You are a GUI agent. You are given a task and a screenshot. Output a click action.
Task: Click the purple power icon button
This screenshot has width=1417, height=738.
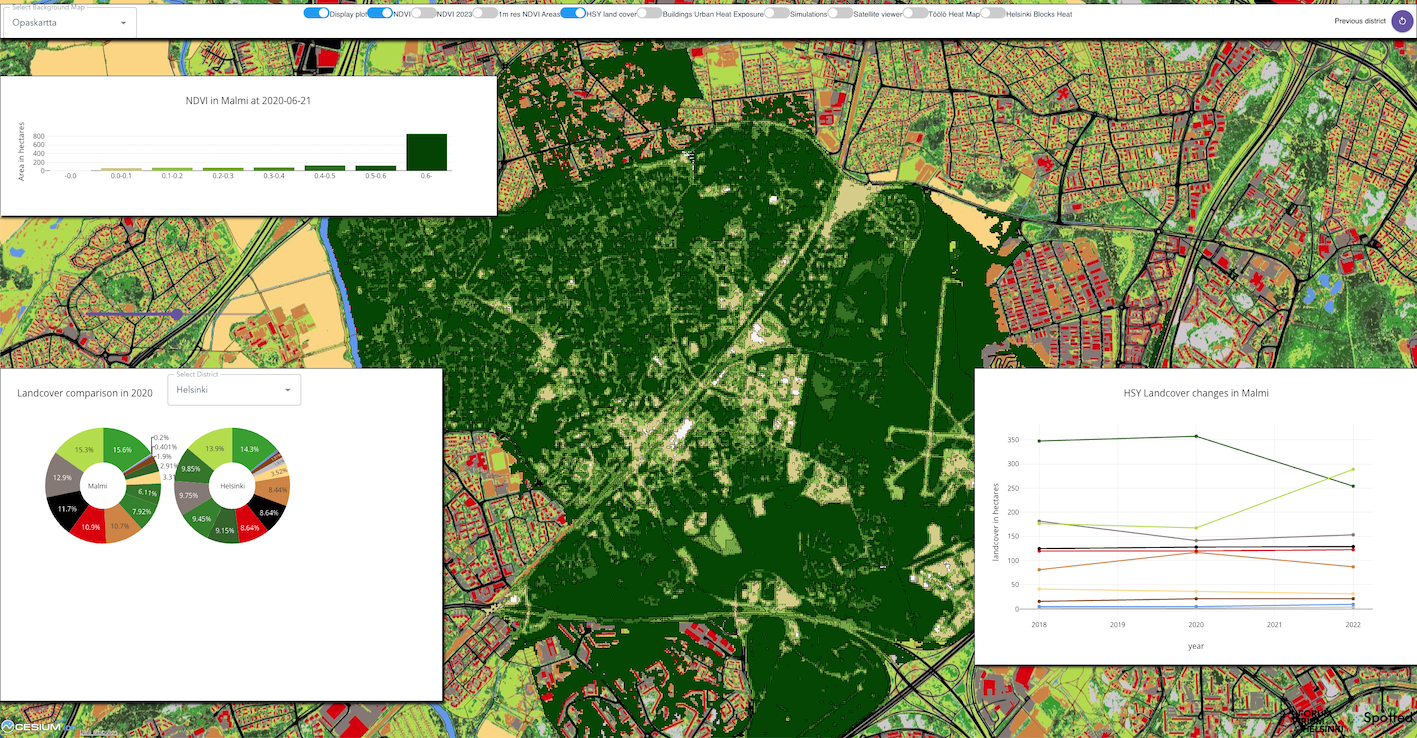coord(1403,20)
